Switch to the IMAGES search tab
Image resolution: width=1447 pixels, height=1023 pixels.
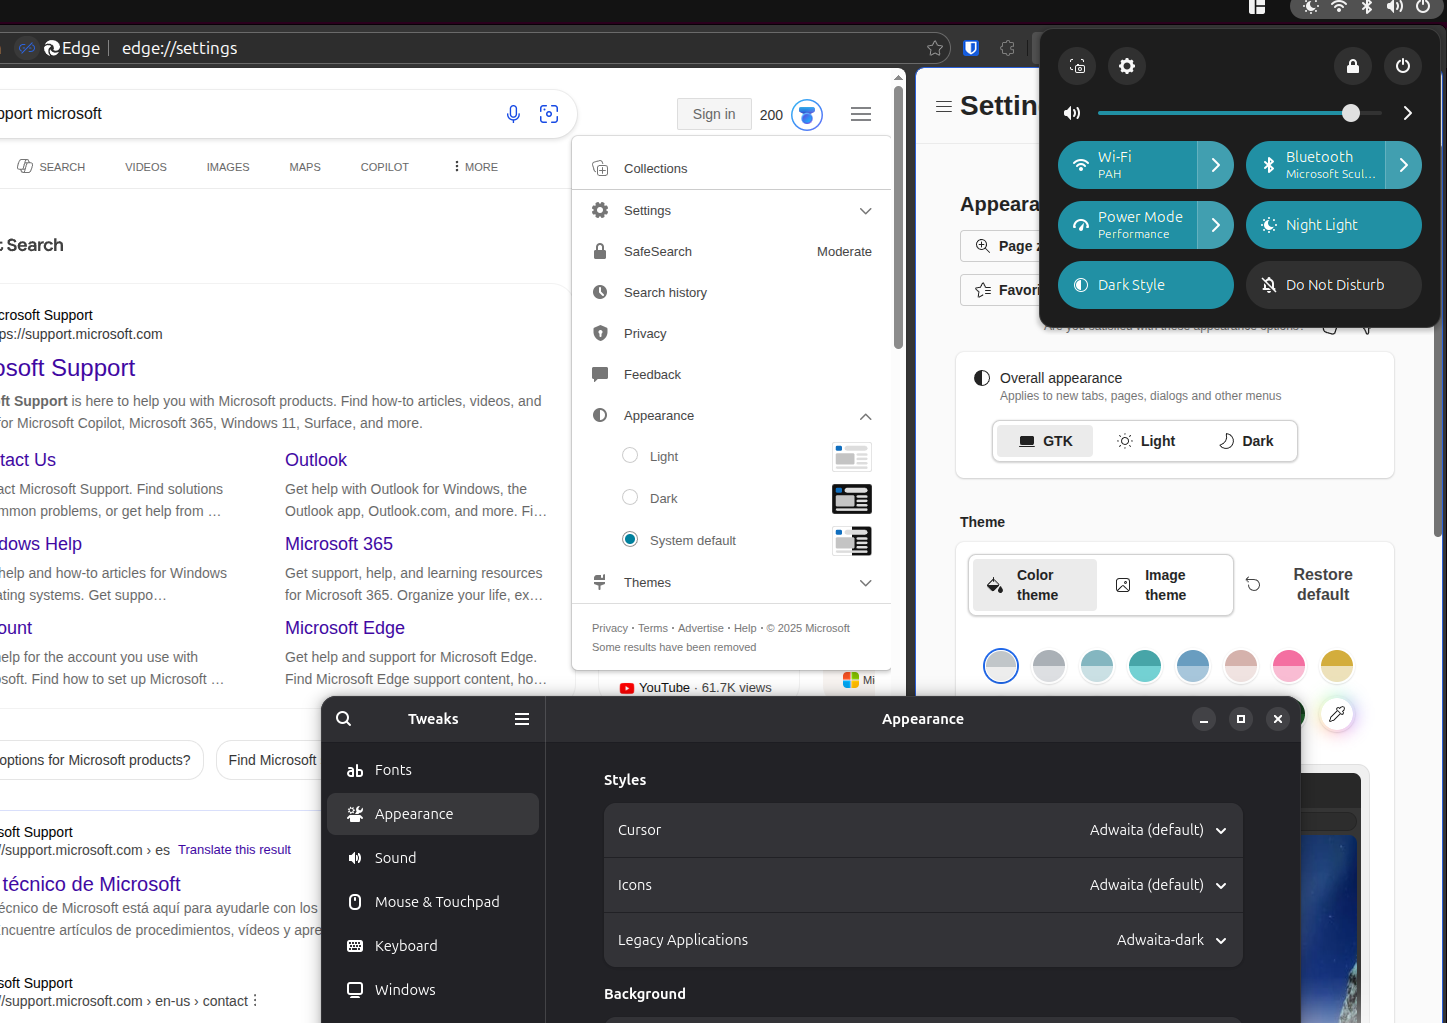tap(228, 167)
